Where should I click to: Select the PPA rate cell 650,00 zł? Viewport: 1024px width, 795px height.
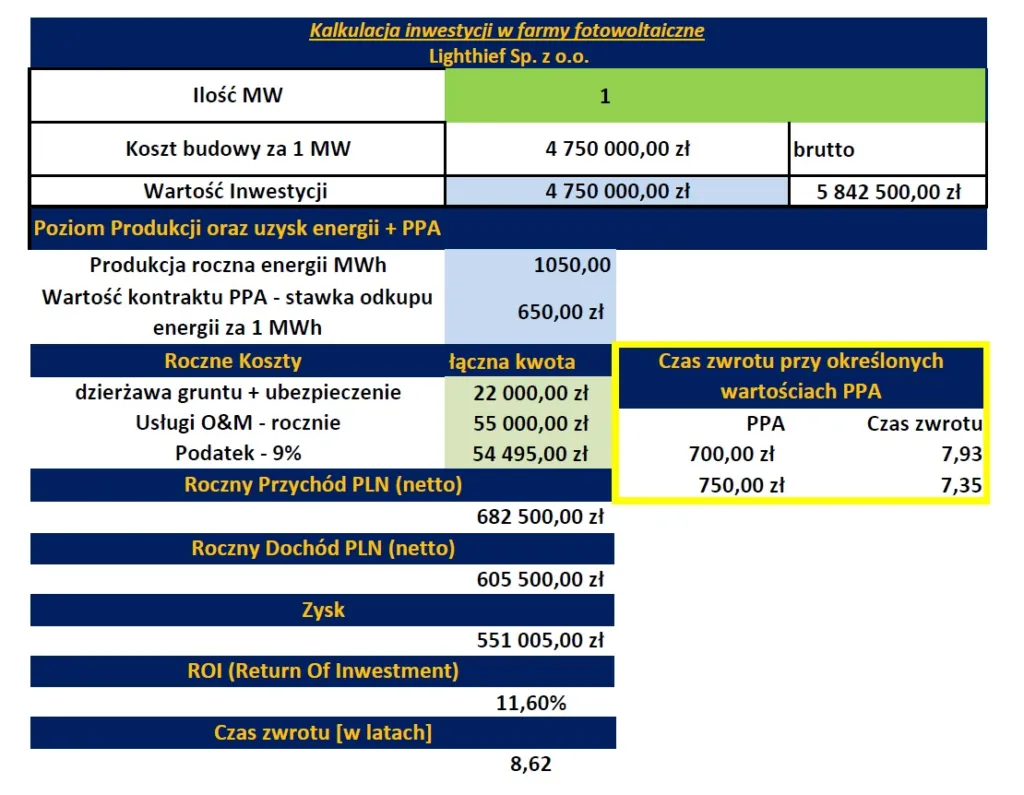pos(530,312)
